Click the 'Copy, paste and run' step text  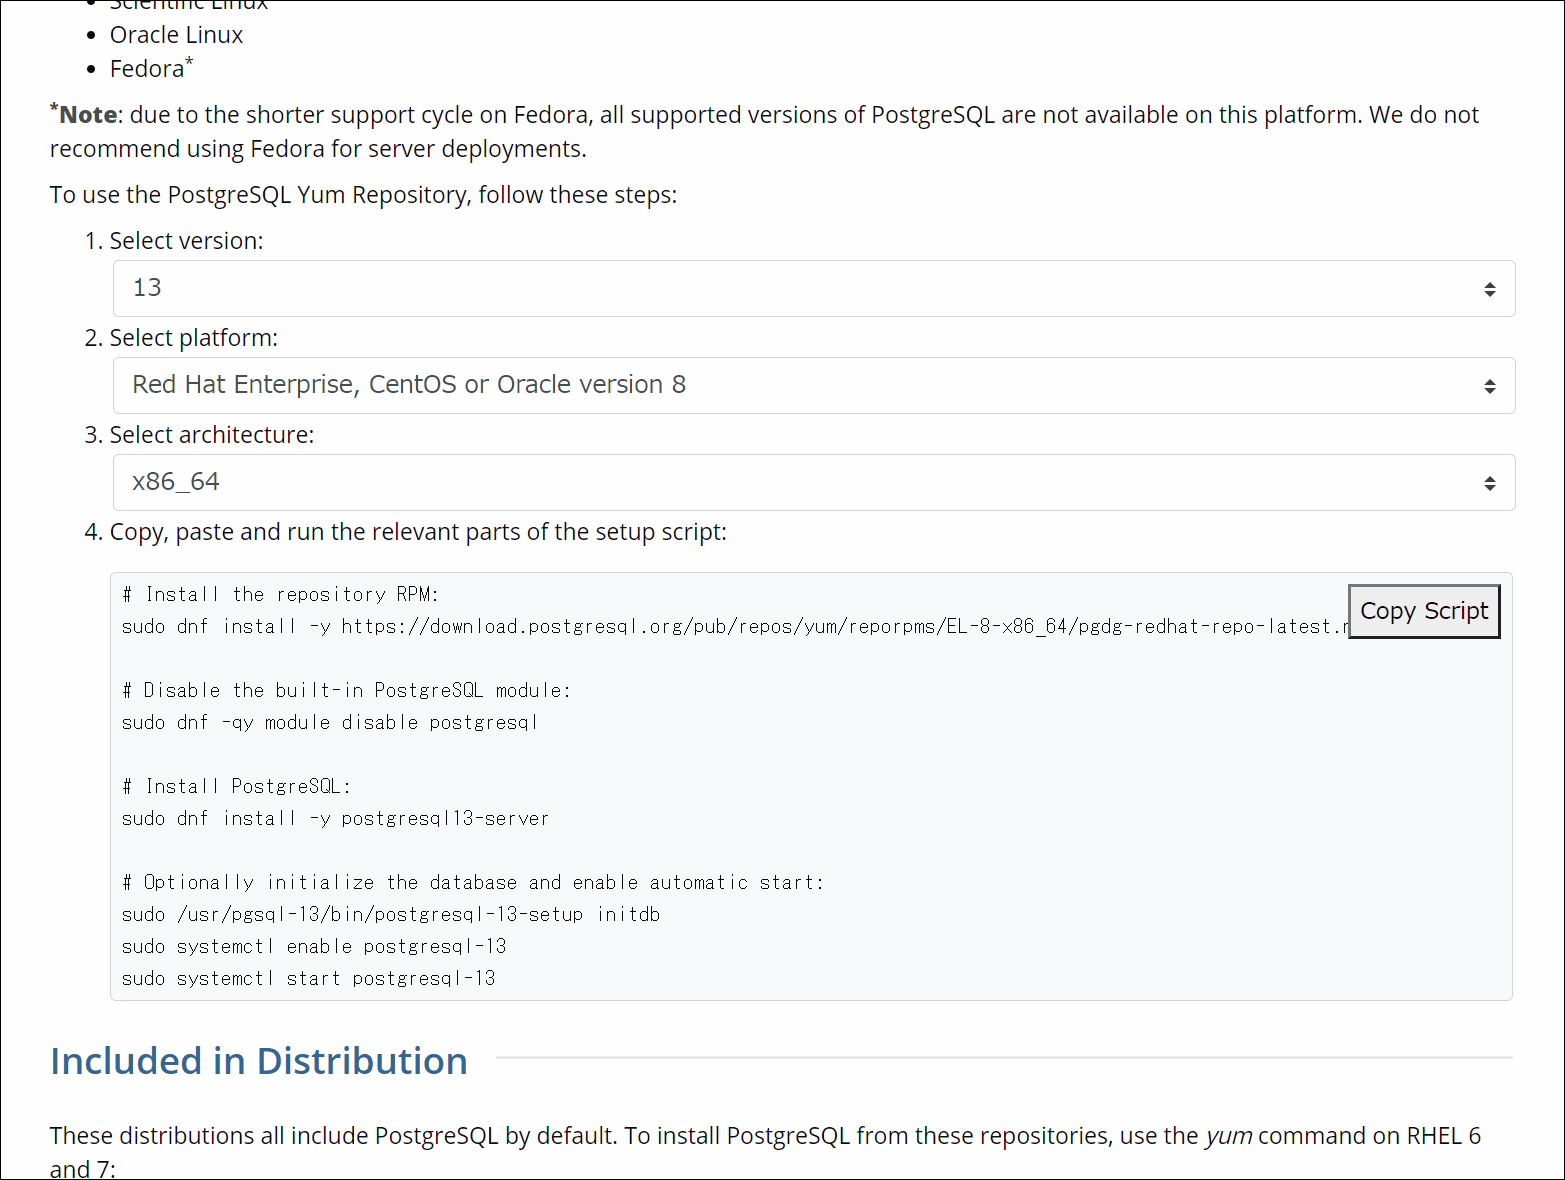(418, 532)
